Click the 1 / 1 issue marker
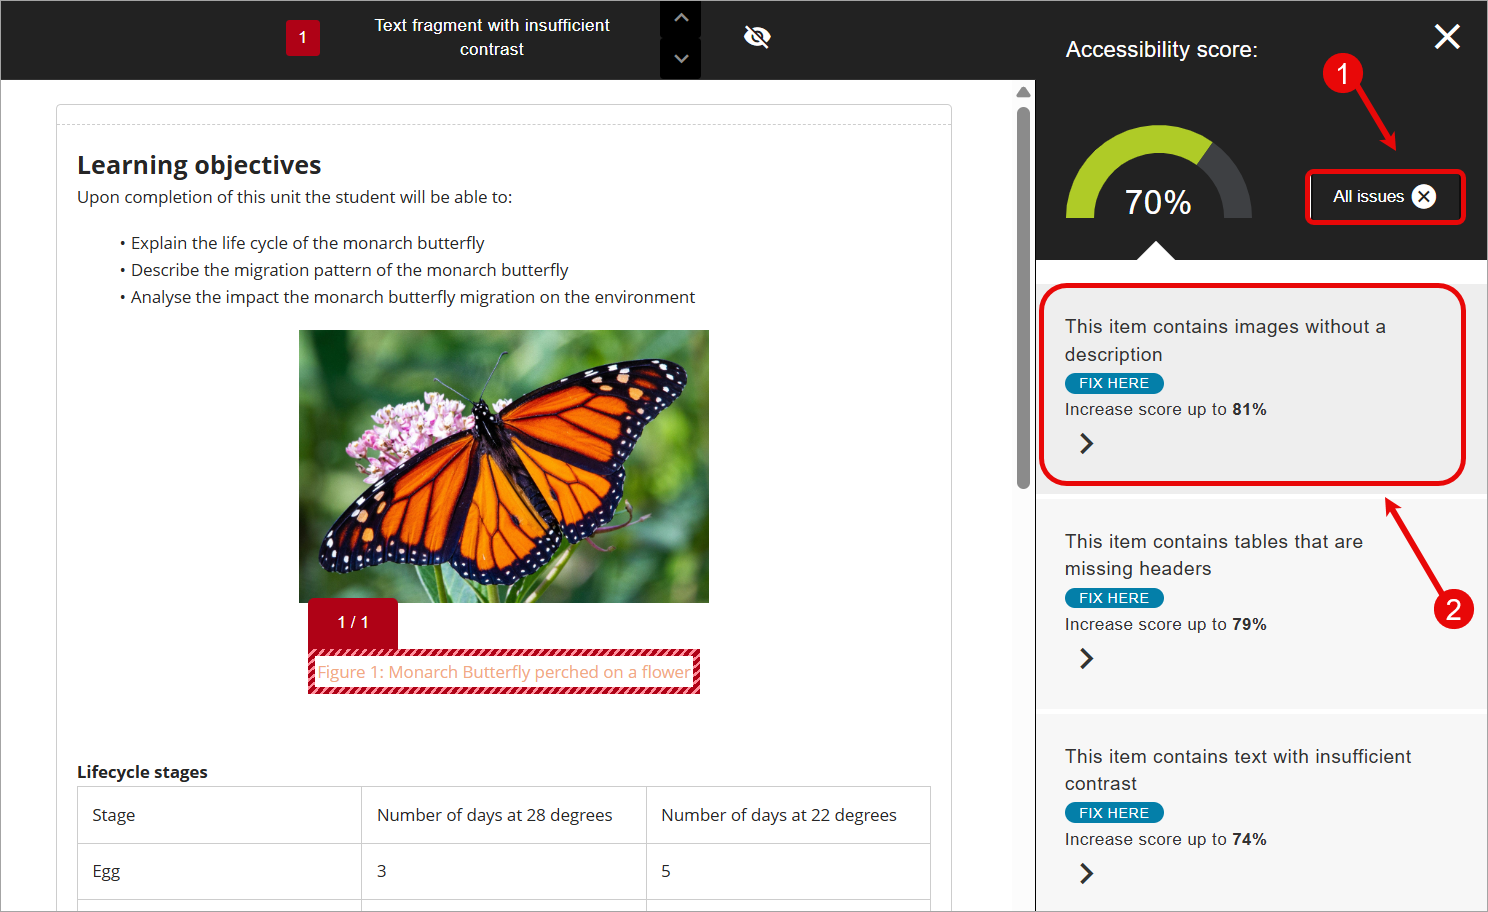 tap(353, 623)
